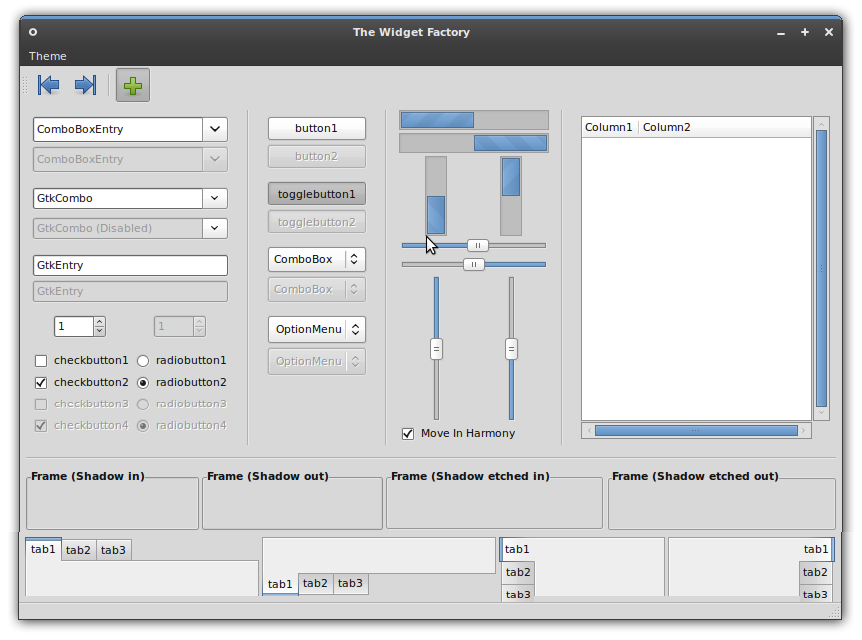Open the enabled ComboBox dropdown
This screenshot has width=862, height=640.
[x=317, y=259]
